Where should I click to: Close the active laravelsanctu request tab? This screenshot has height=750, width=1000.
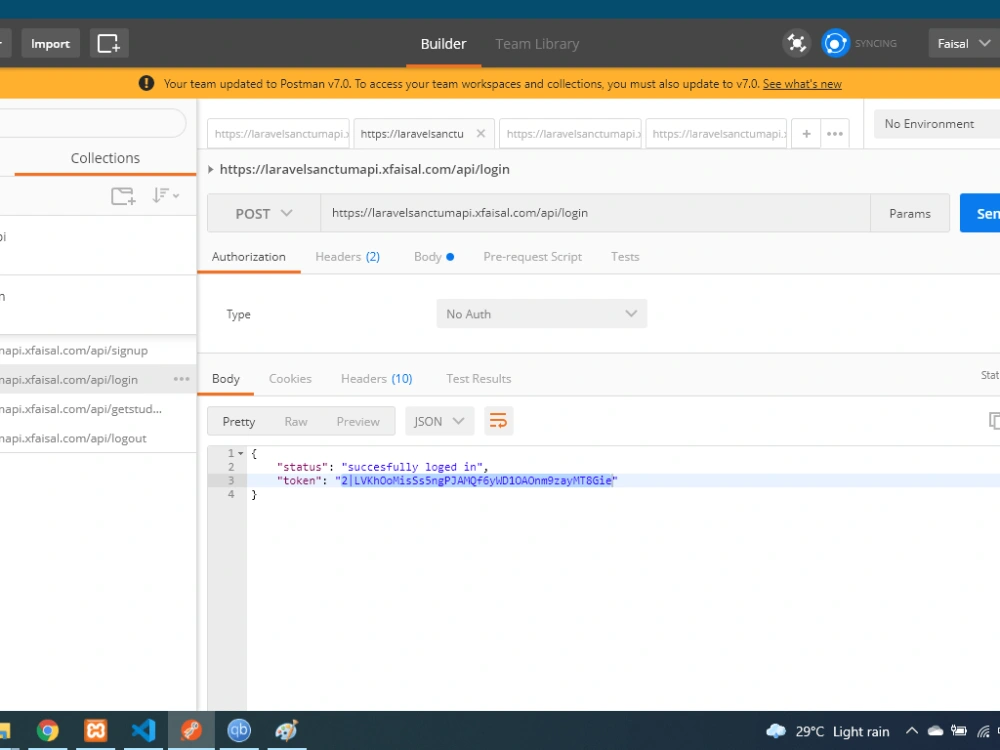point(481,133)
